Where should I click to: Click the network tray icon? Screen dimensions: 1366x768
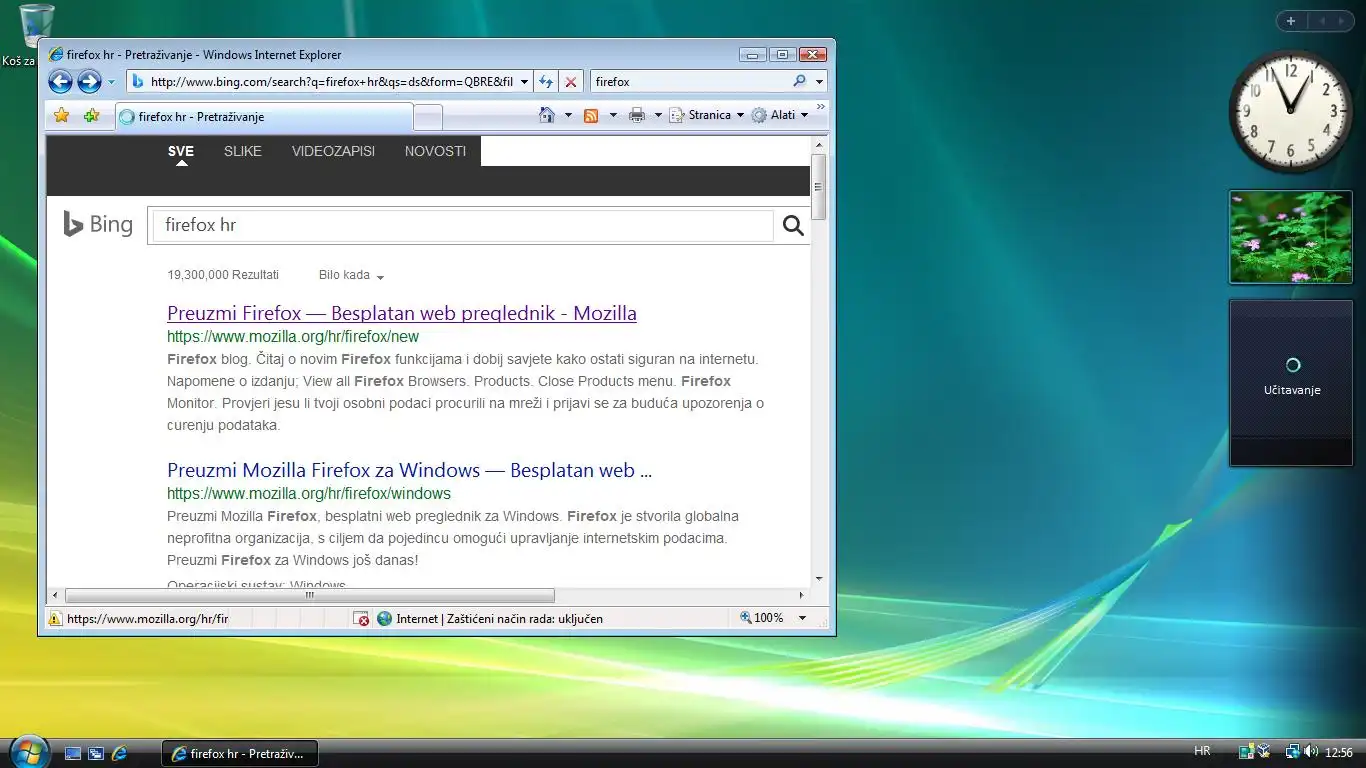(x=1292, y=752)
